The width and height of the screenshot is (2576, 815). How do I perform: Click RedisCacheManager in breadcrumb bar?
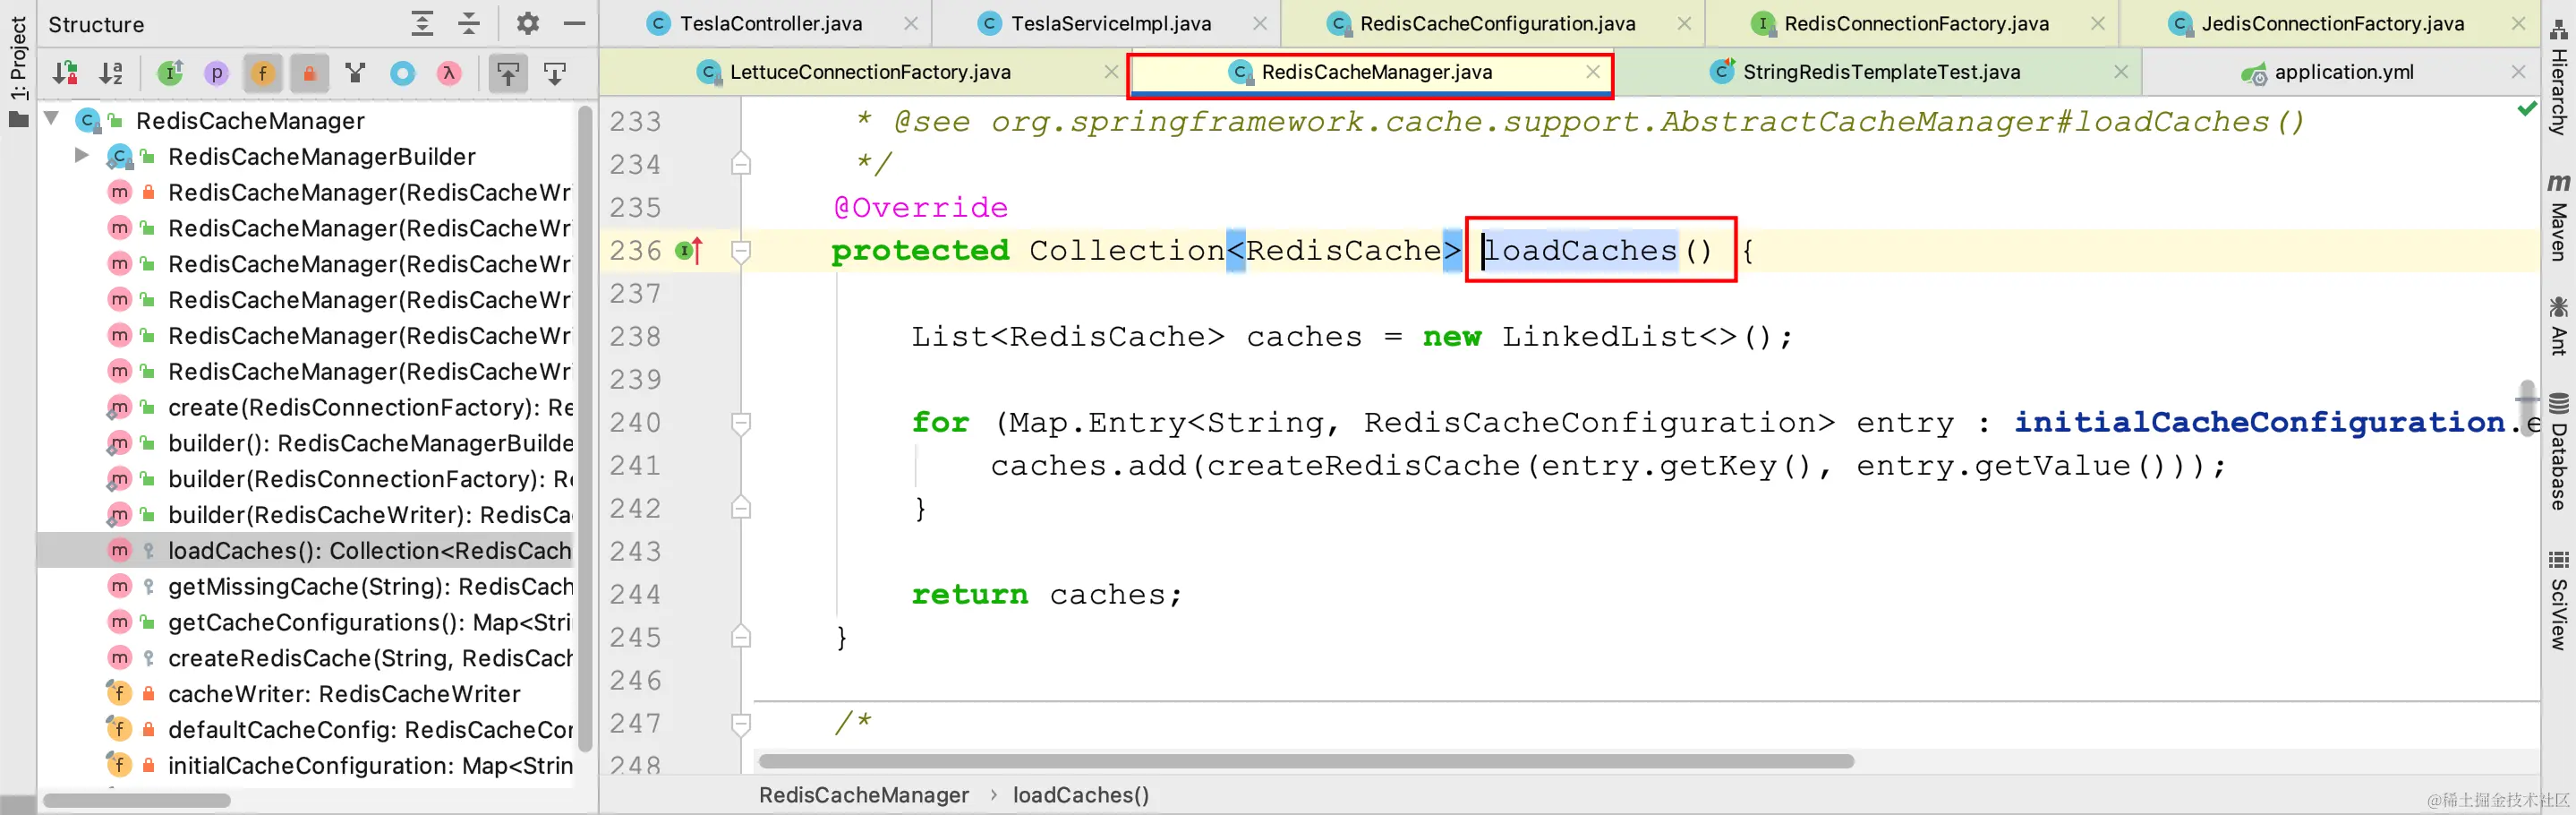pyautogui.click(x=864, y=795)
